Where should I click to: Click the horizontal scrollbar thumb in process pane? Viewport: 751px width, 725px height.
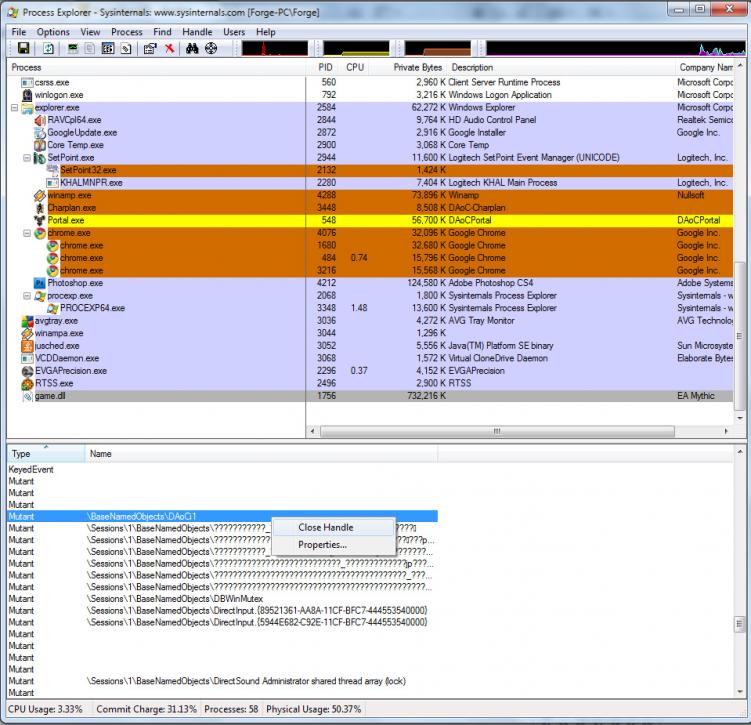coord(497,431)
